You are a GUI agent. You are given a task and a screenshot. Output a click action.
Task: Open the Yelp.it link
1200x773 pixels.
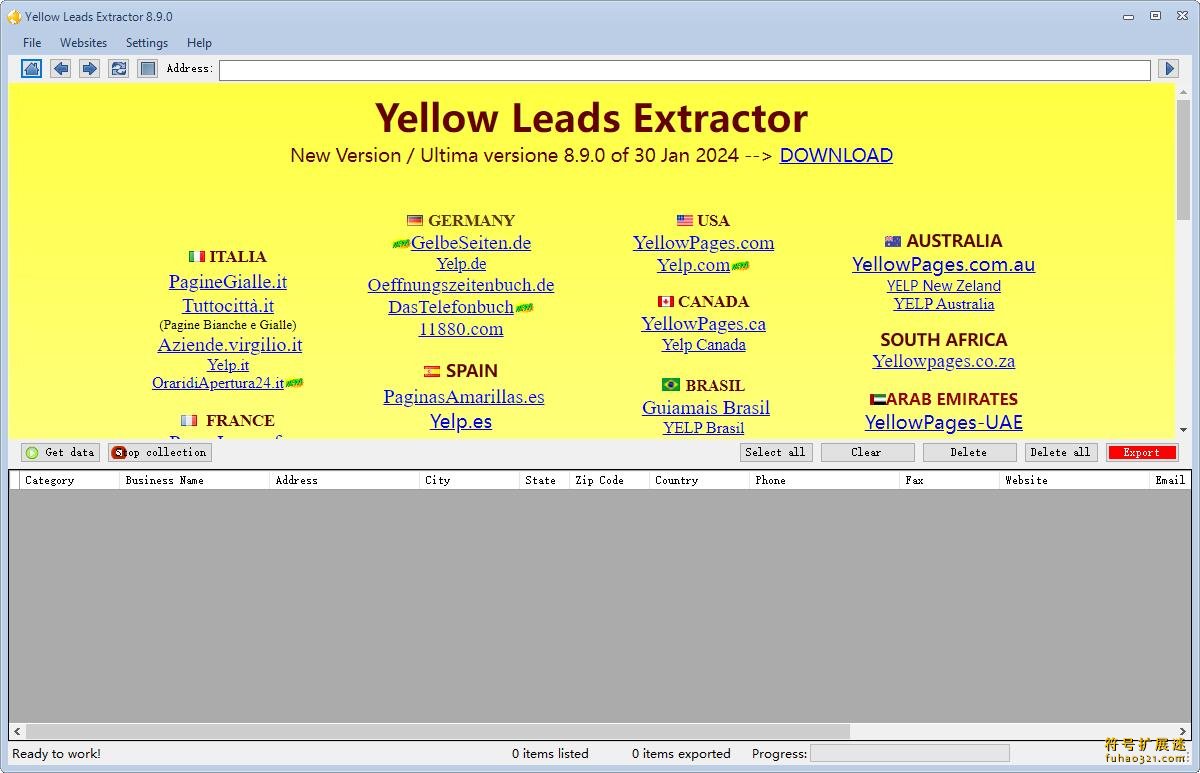pos(228,365)
